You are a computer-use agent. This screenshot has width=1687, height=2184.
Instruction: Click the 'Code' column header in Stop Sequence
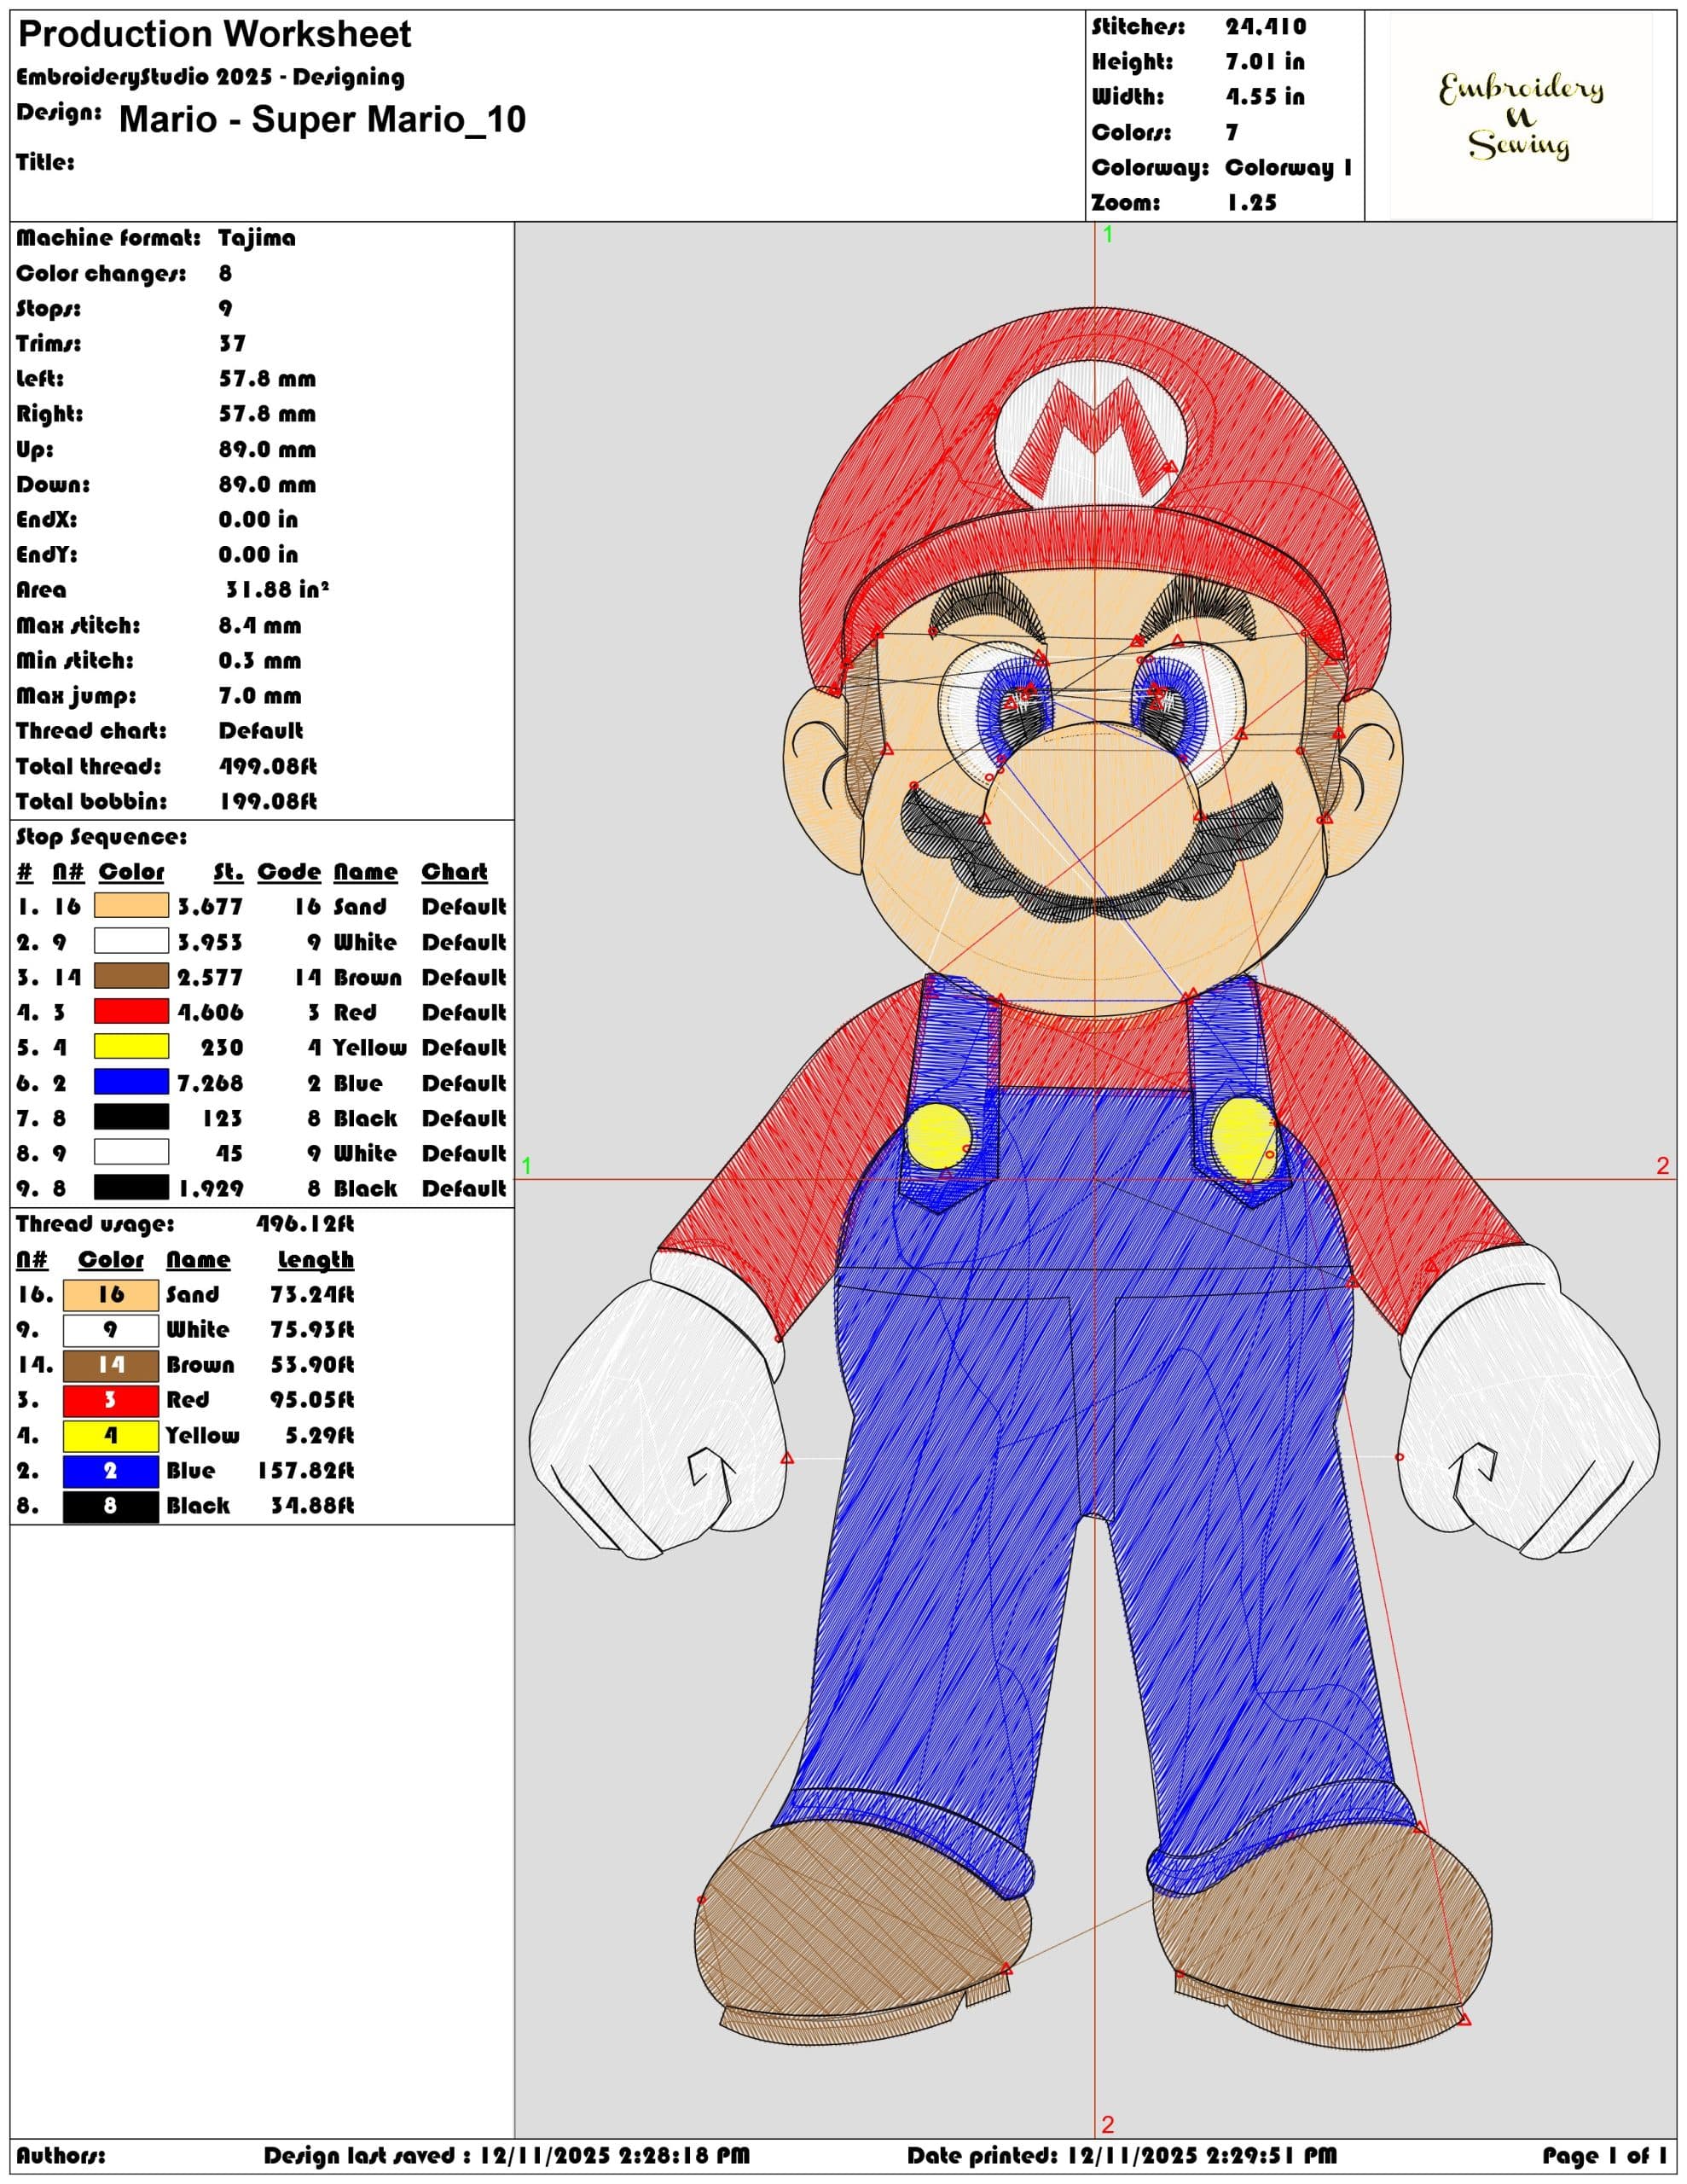click(x=289, y=872)
